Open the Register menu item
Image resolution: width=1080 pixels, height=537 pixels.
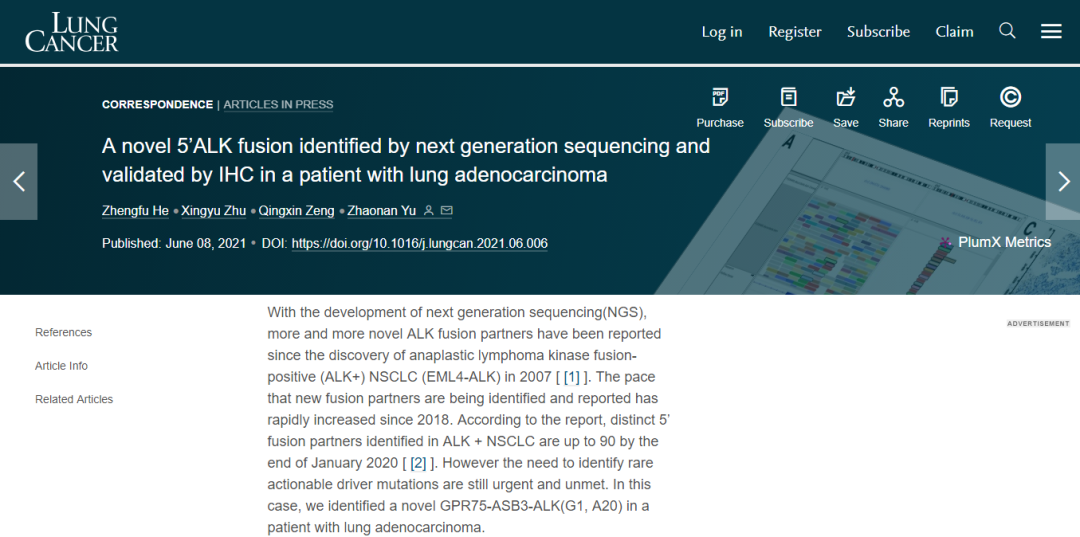(x=795, y=32)
